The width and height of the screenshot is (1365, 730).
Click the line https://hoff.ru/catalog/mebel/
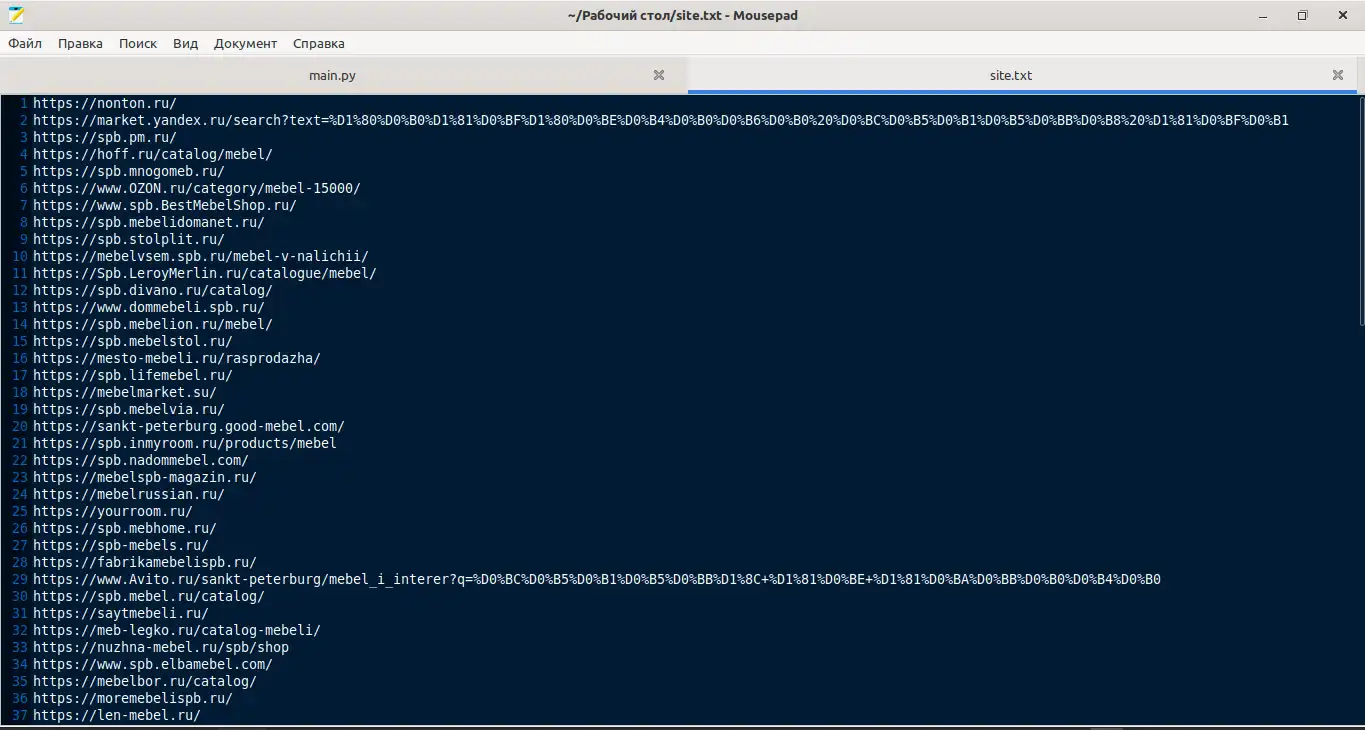click(153, 154)
